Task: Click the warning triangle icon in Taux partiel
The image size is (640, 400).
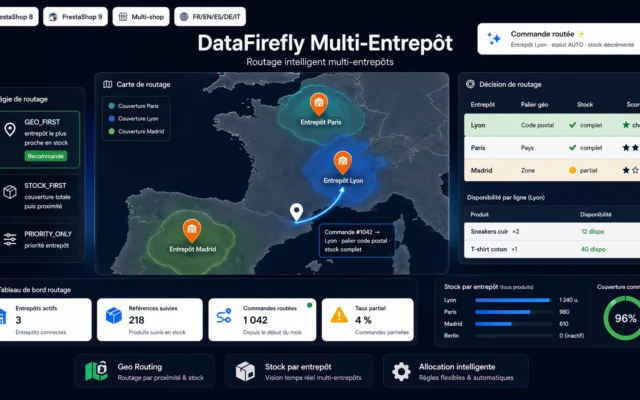Action: 339,315
